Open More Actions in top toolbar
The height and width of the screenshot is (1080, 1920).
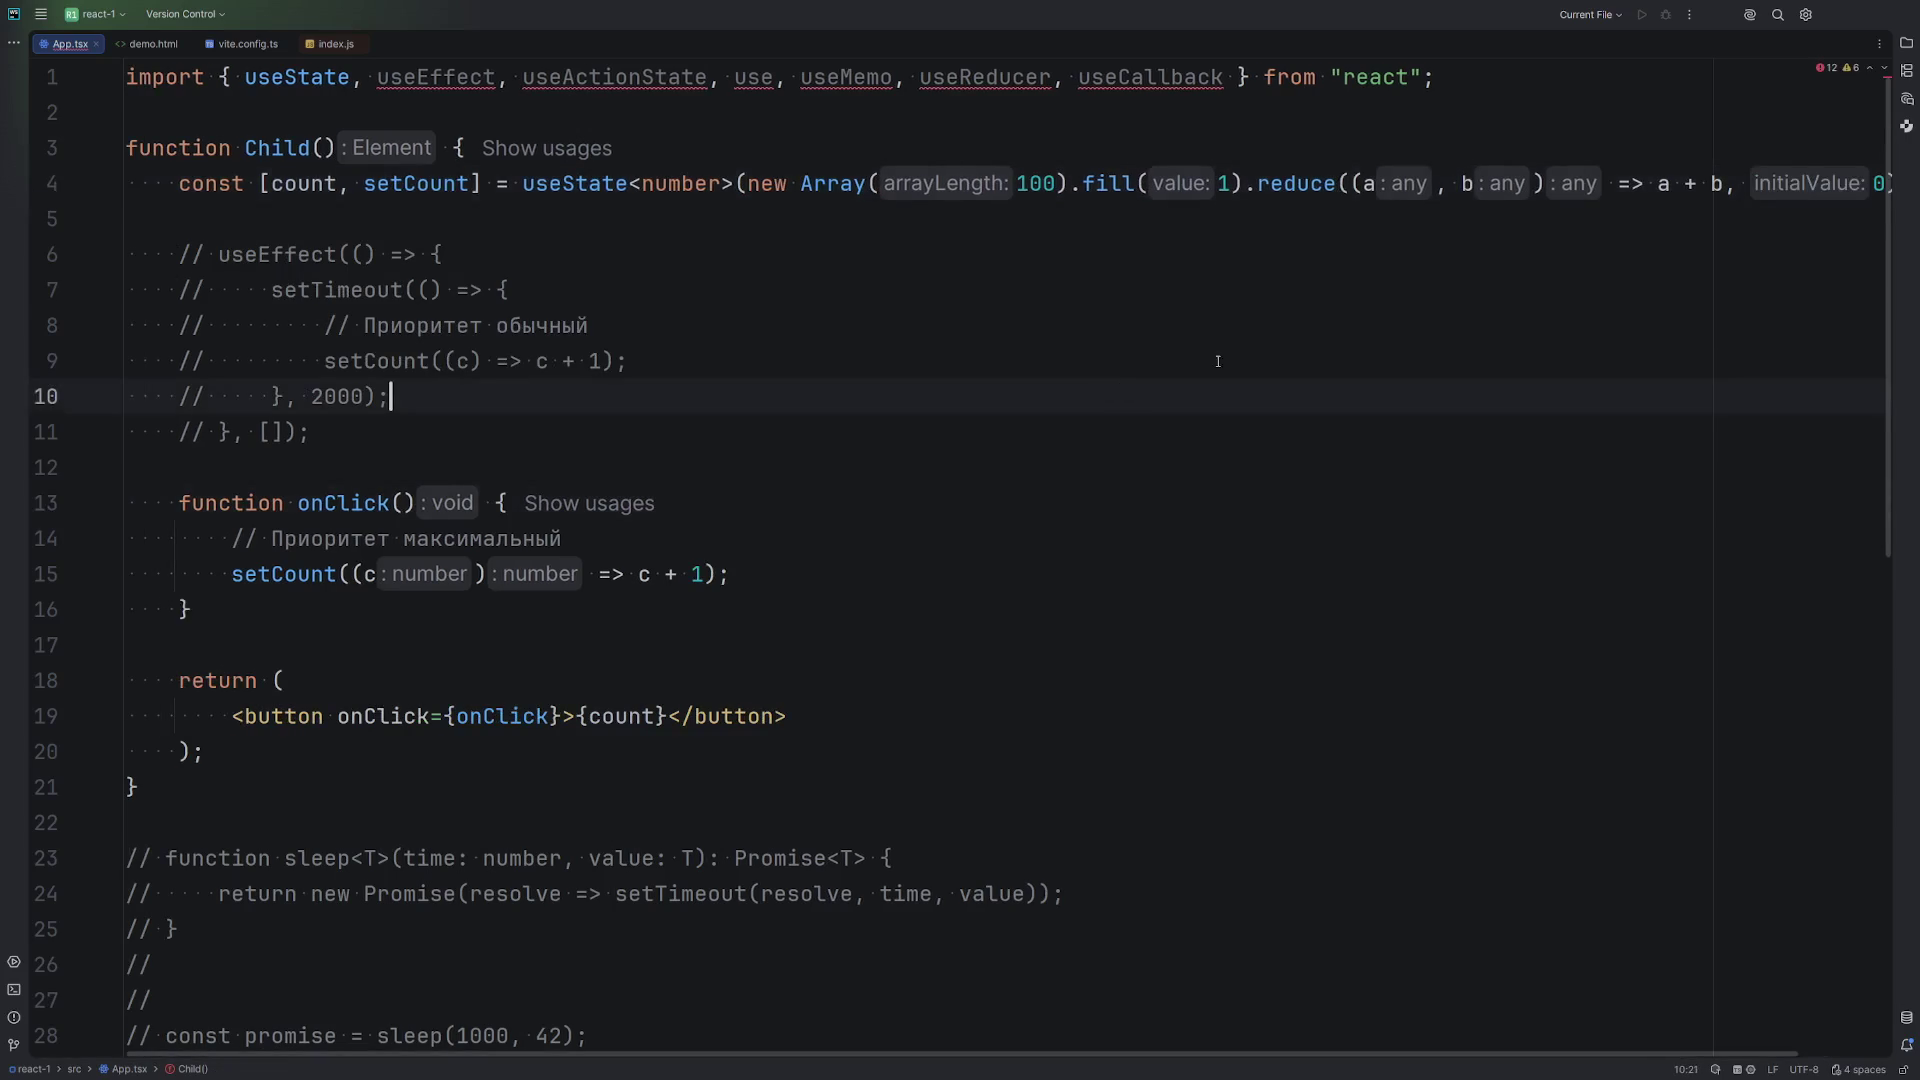pyautogui.click(x=1690, y=15)
